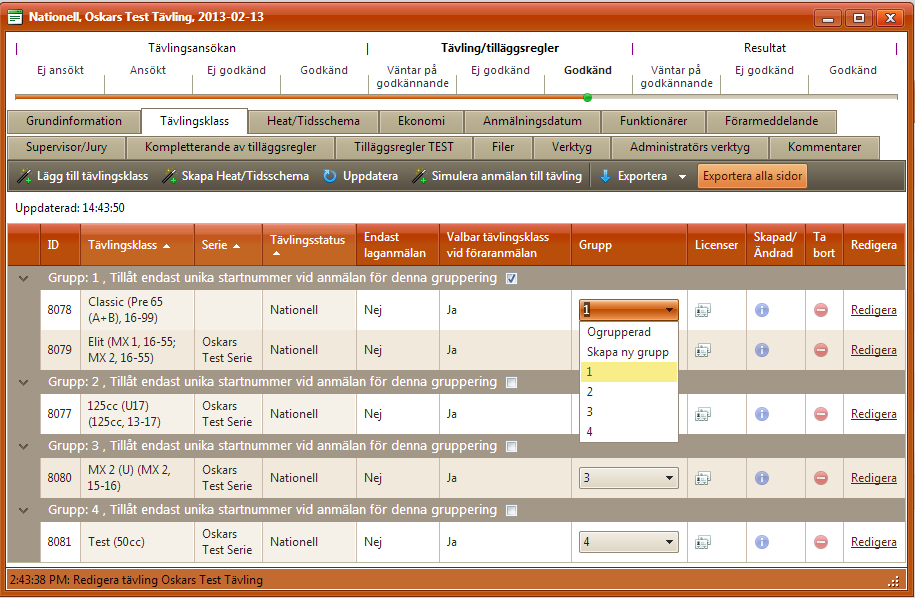
Task: Show created/changed info for class 8081
Action: pos(762,543)
